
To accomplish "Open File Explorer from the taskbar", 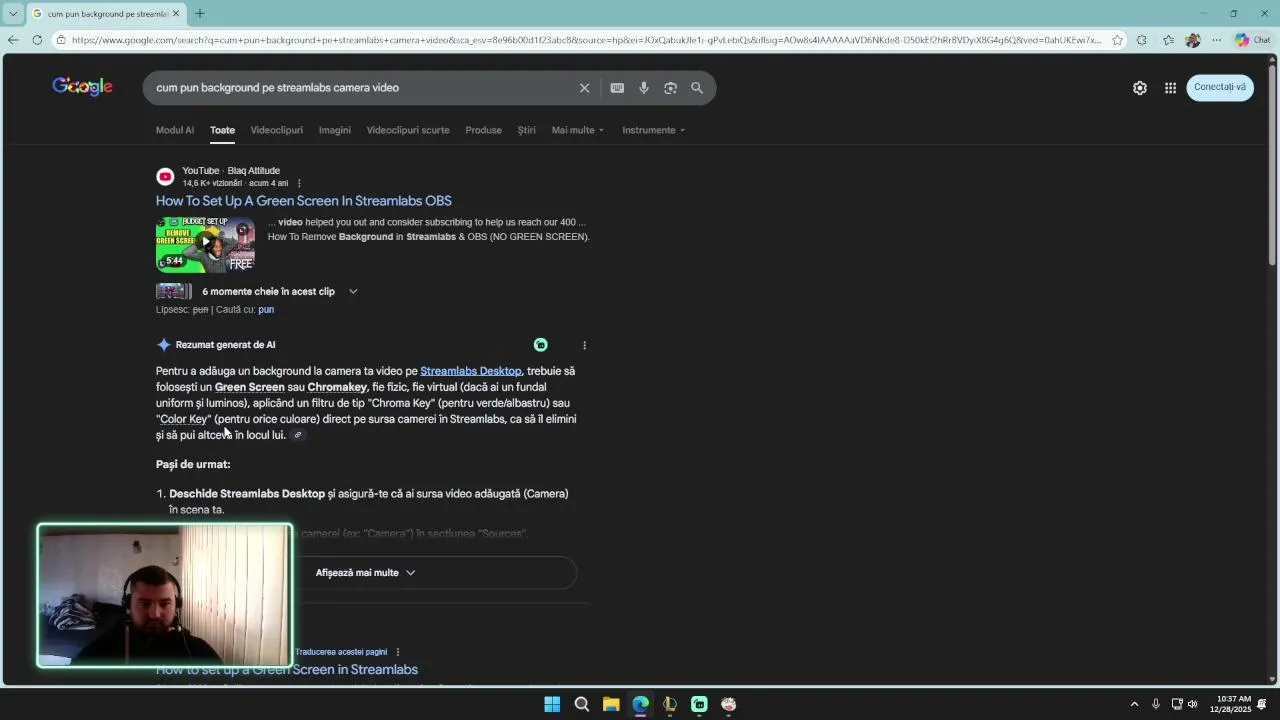I will pyautogui.click(x=611, y=704).
